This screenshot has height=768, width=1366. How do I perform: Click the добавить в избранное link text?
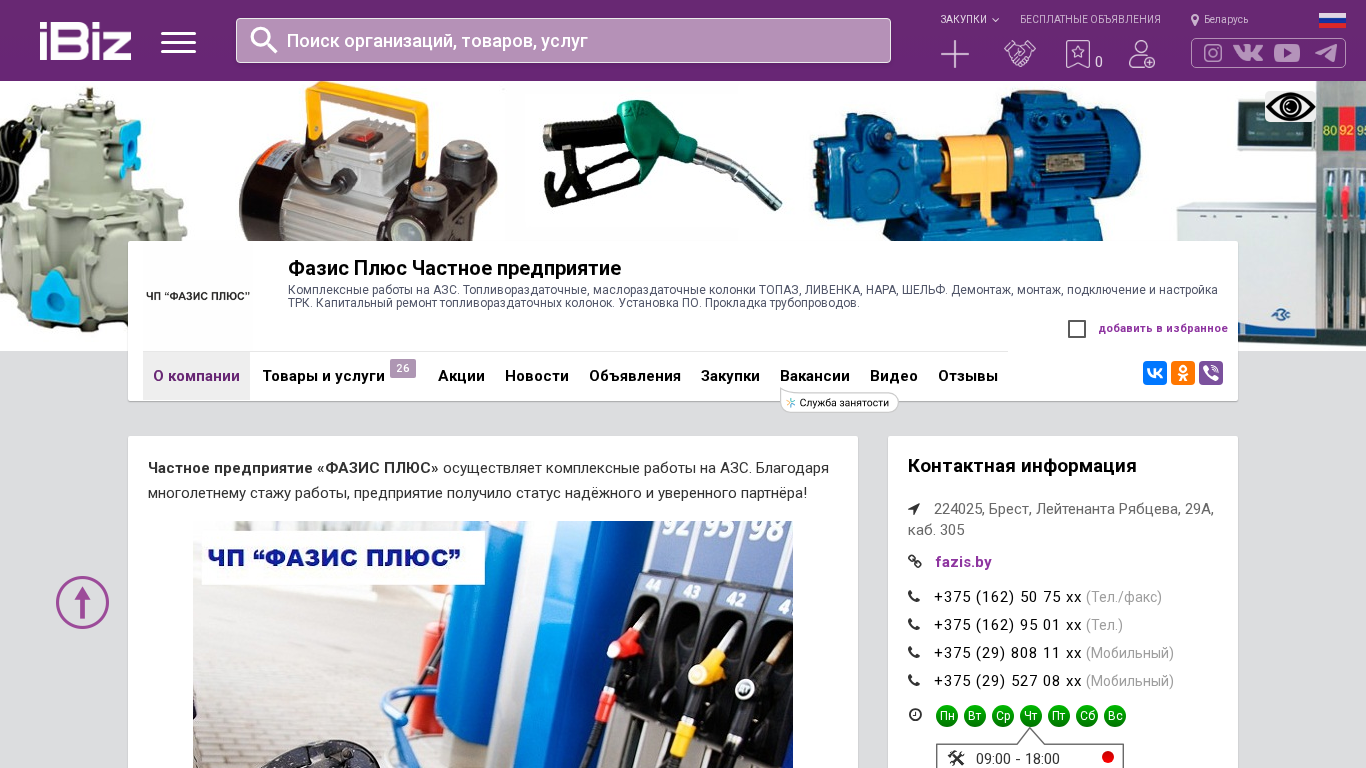coord(1163,329)
